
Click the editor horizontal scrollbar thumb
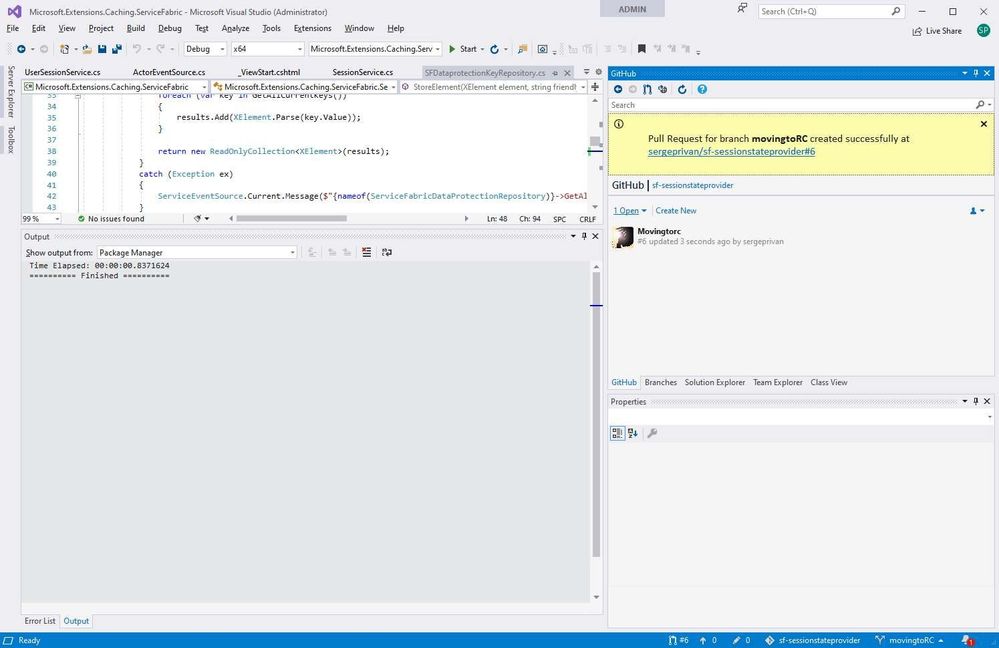click(x=291, y=219)
